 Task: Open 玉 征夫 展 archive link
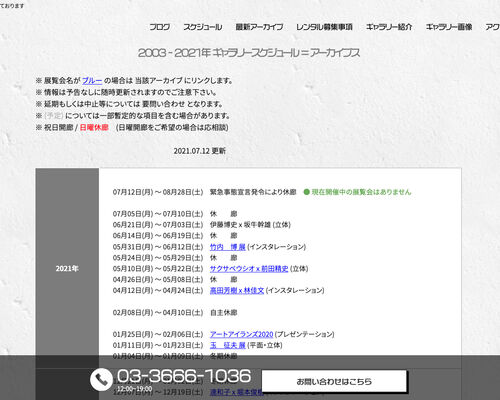(228, 345)
